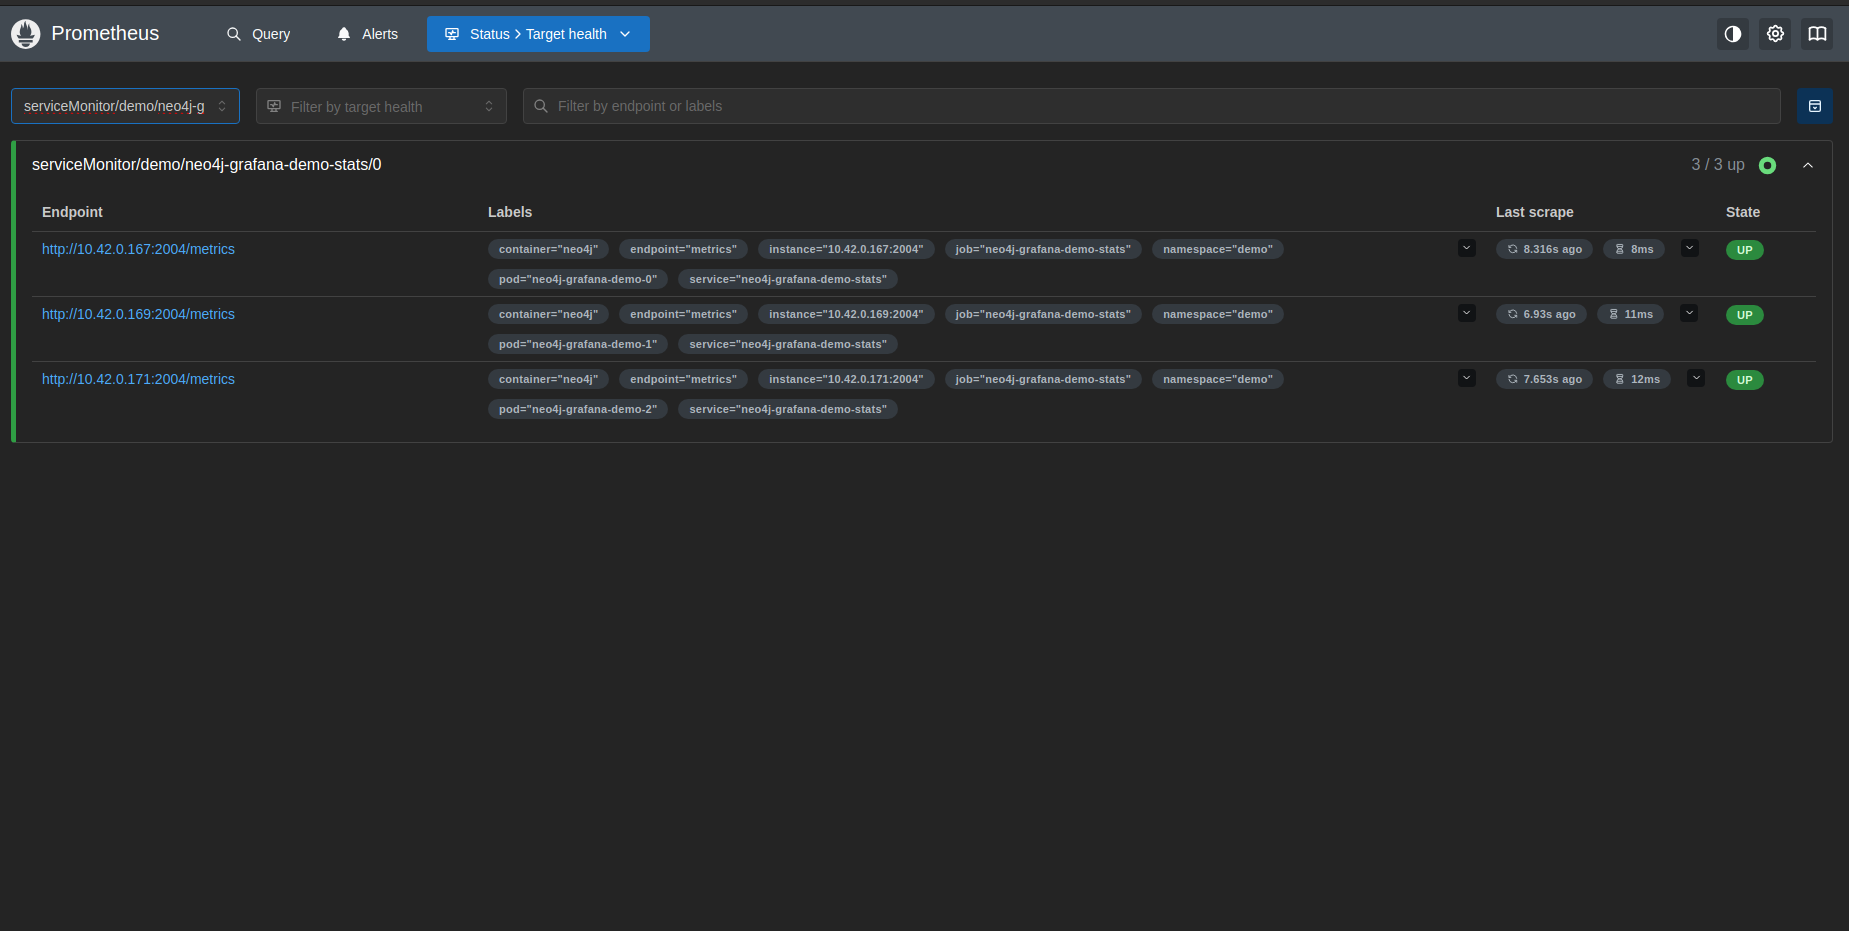Click the instance="10.42.0.167:2004" label badge
This screenshot has height=931, width=1849.
pos(846,249)
